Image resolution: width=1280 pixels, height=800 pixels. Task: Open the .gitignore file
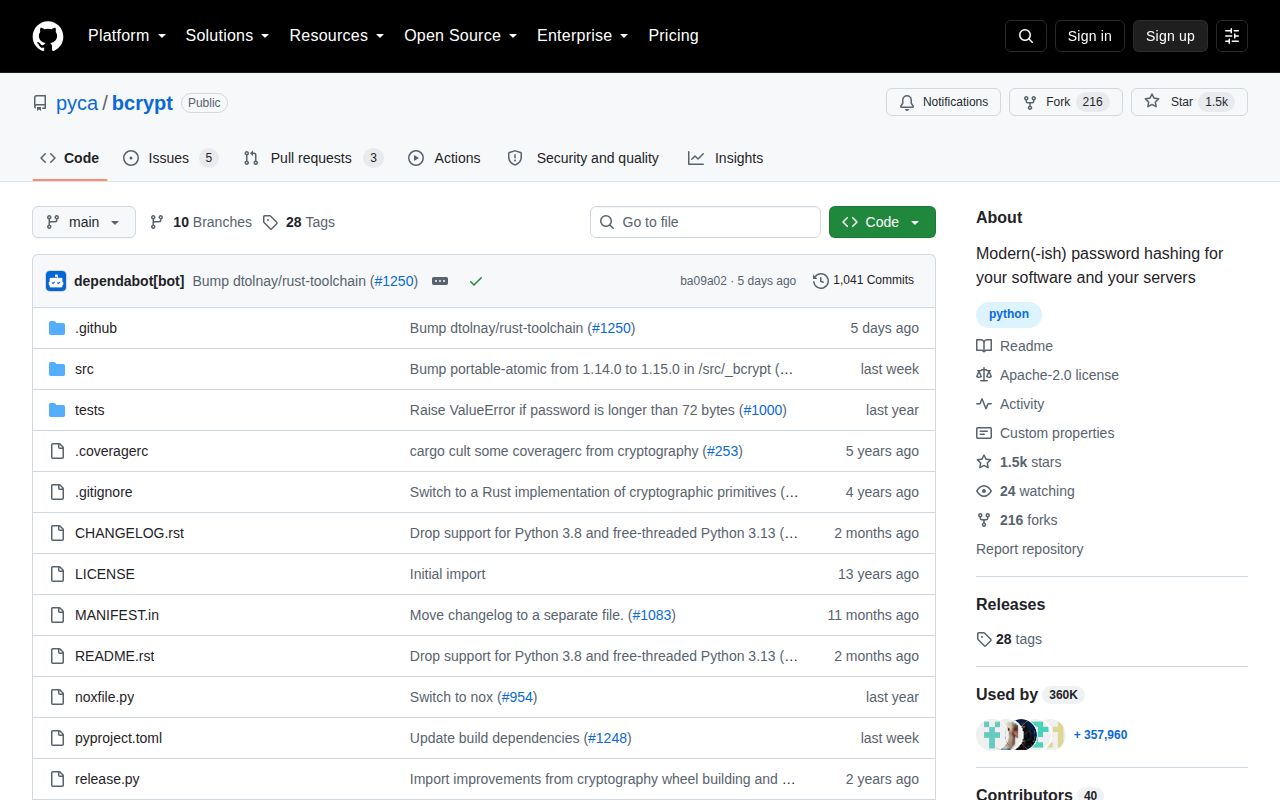(104, 492)
